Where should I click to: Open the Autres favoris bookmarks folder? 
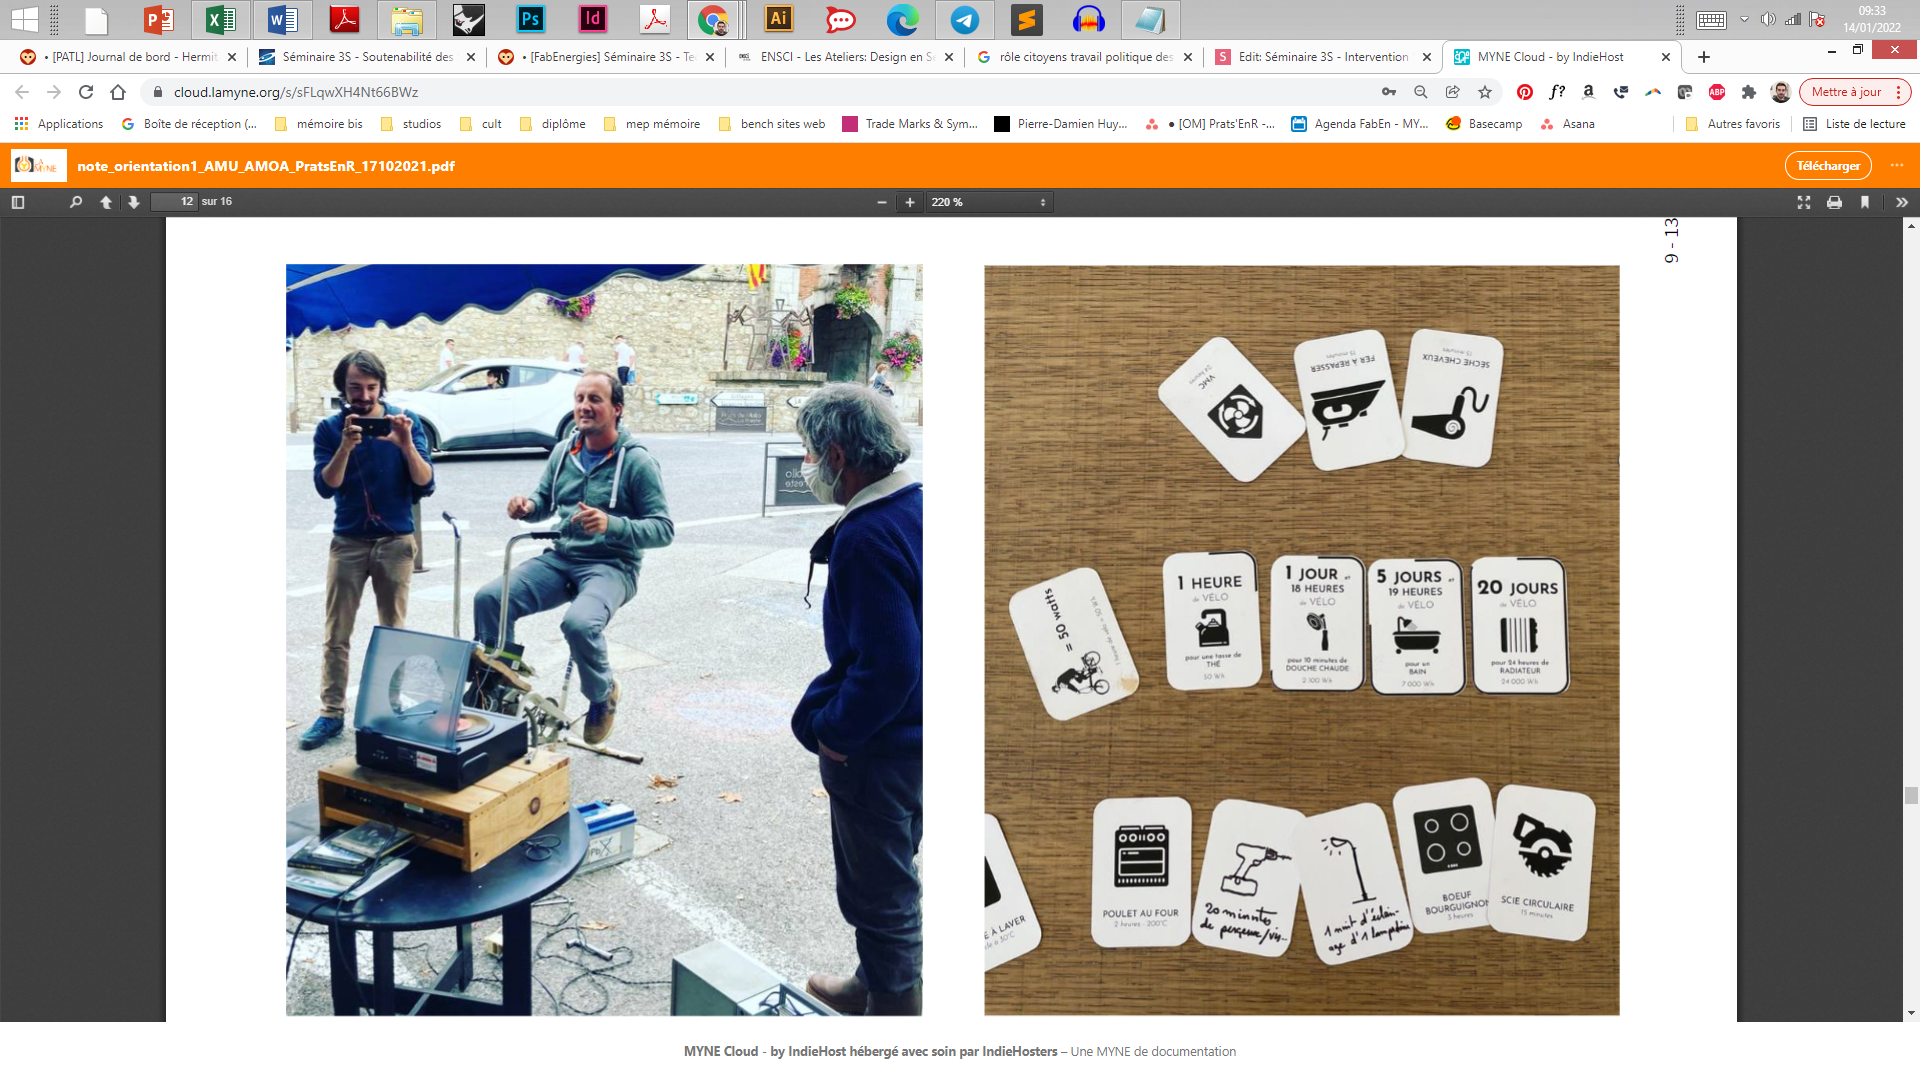[x=1733, y=124]
